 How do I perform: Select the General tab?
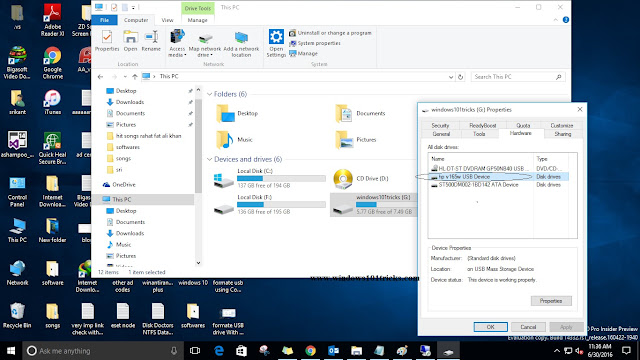(441, 134)
